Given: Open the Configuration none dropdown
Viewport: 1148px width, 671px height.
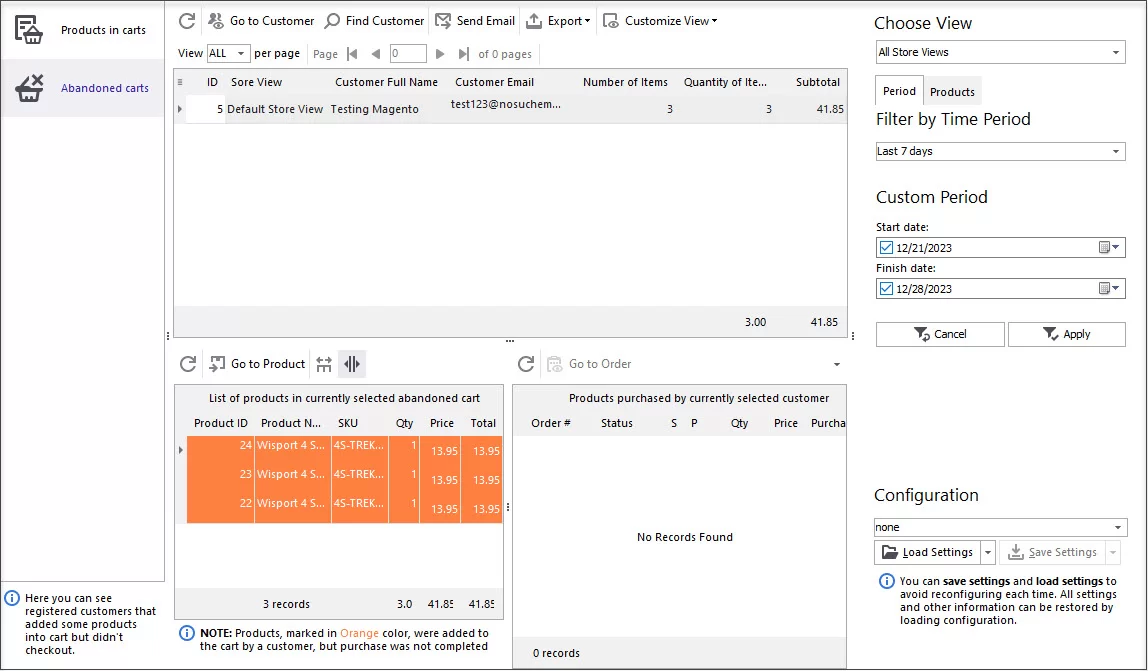Looking at the screenshot, I should pos(1000,527).
